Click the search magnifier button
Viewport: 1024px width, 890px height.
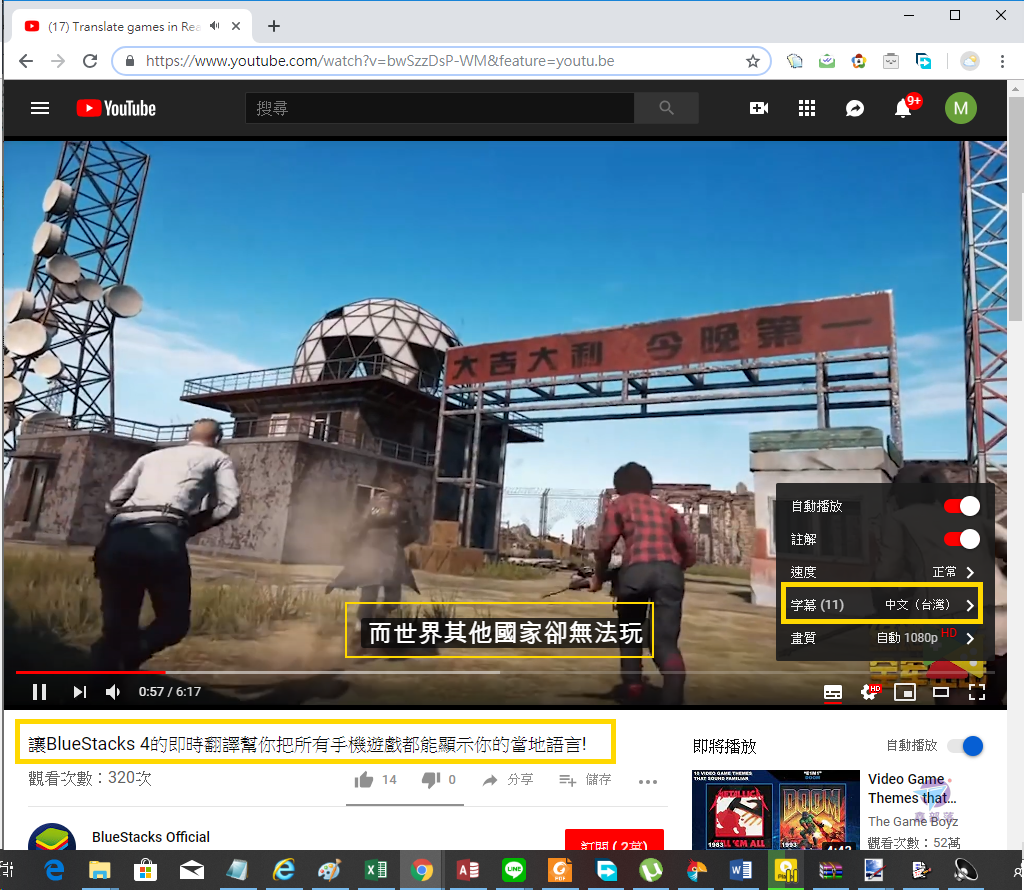666,108
